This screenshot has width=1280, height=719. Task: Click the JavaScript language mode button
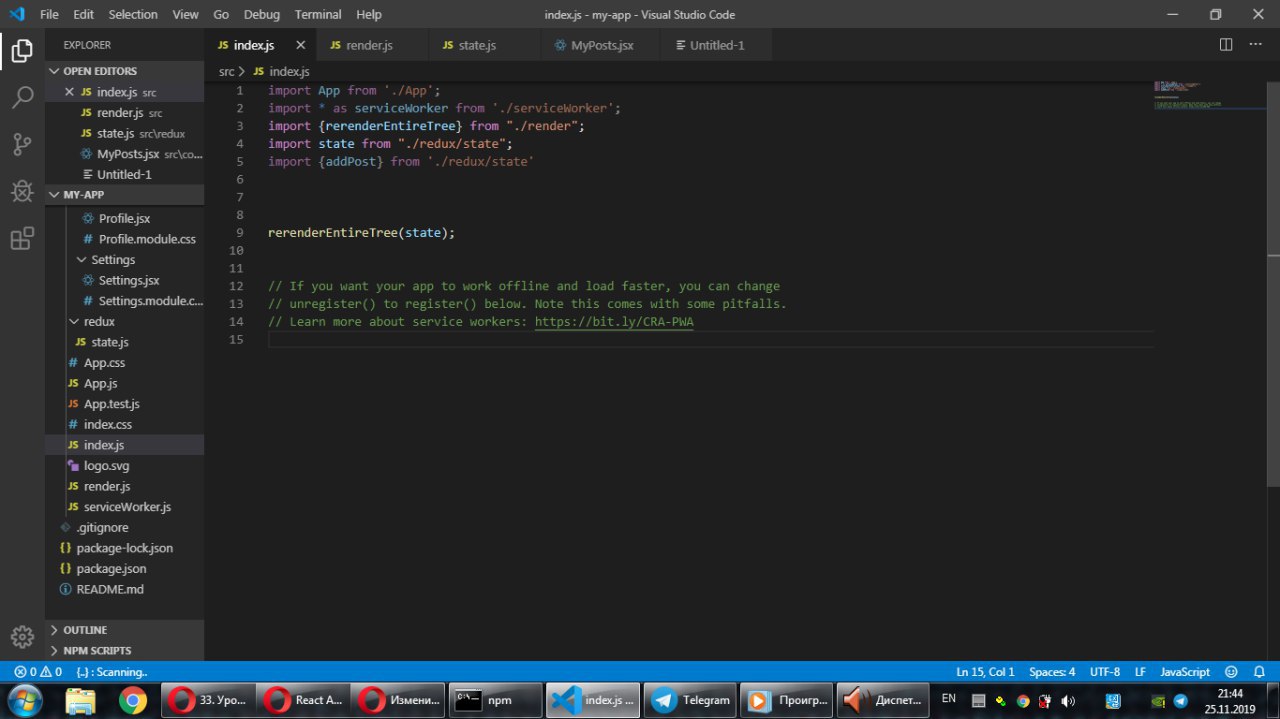pos(1185,672)
